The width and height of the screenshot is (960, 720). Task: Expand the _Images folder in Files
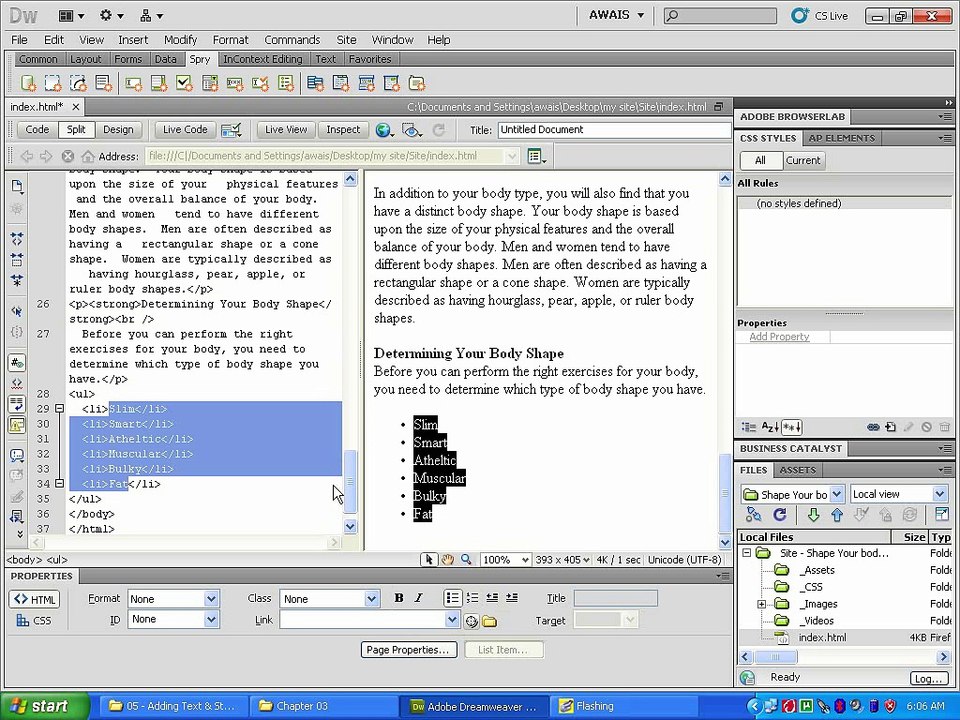click(761, 604)
